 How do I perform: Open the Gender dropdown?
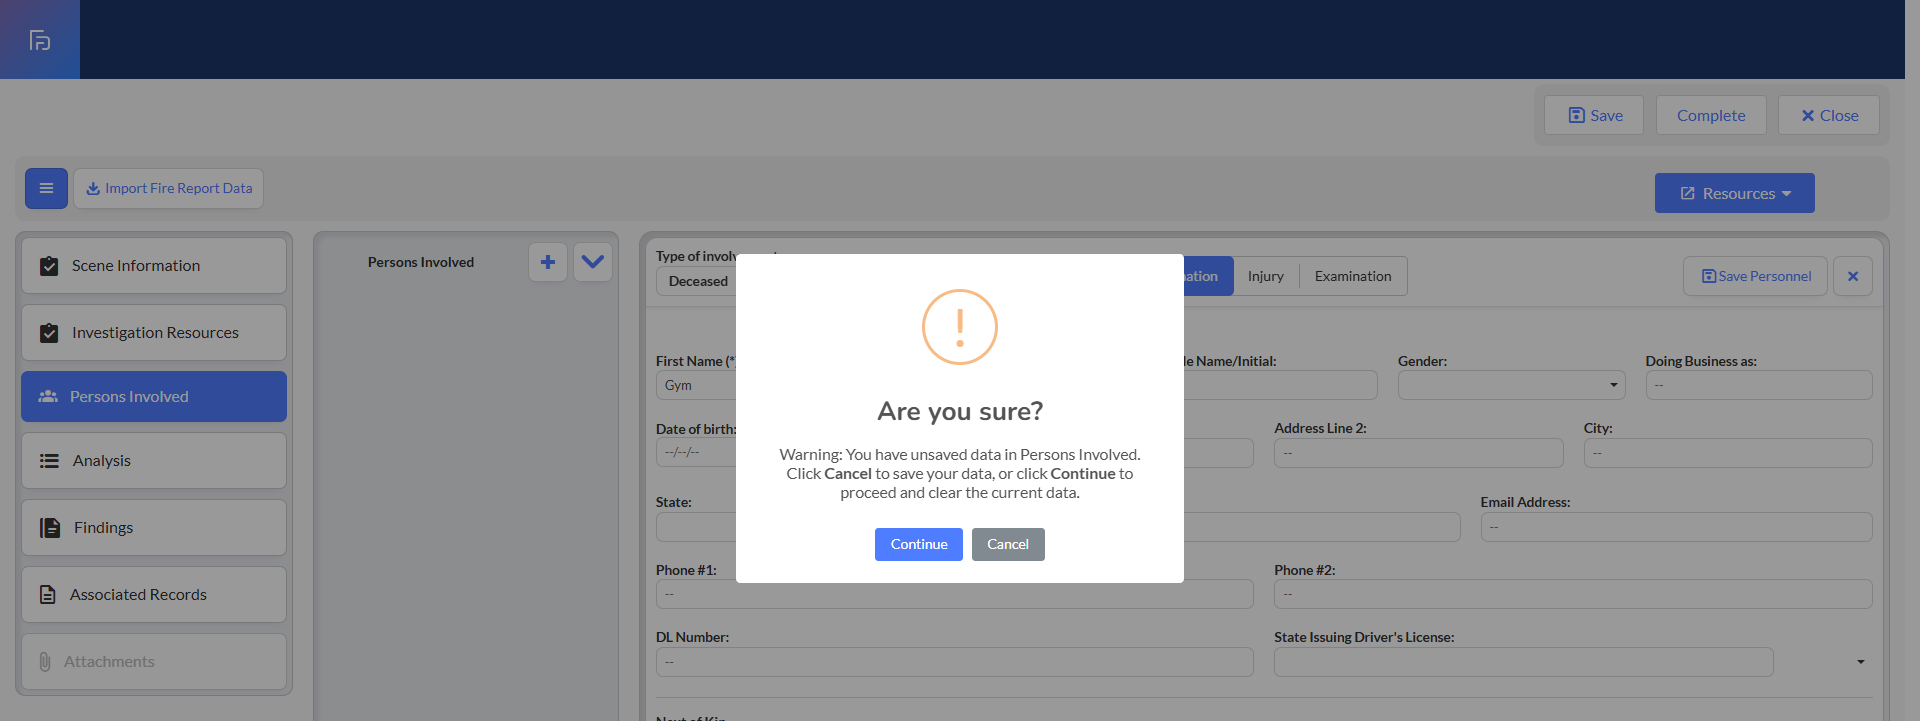pyautogui.click(x=1511, y=385)
